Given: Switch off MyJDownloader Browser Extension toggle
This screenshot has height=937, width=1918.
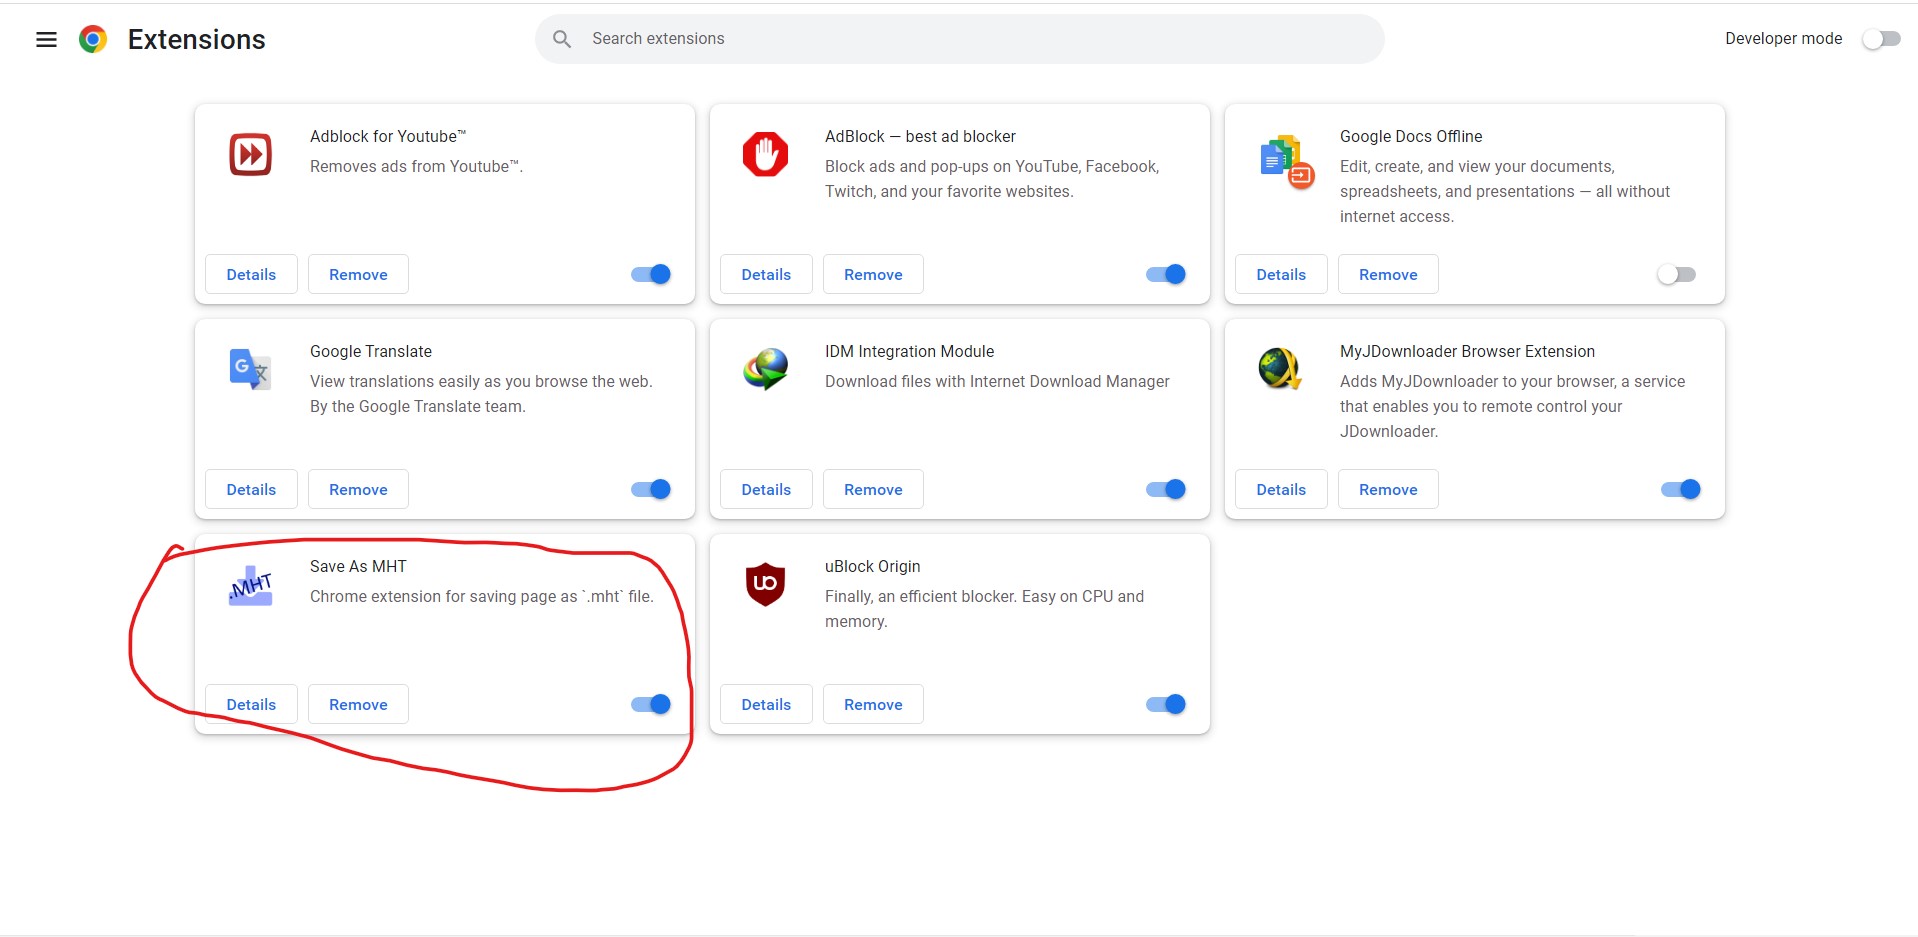Looking at the screenshot, I should pyautogui.click(x=1681, y=489).
